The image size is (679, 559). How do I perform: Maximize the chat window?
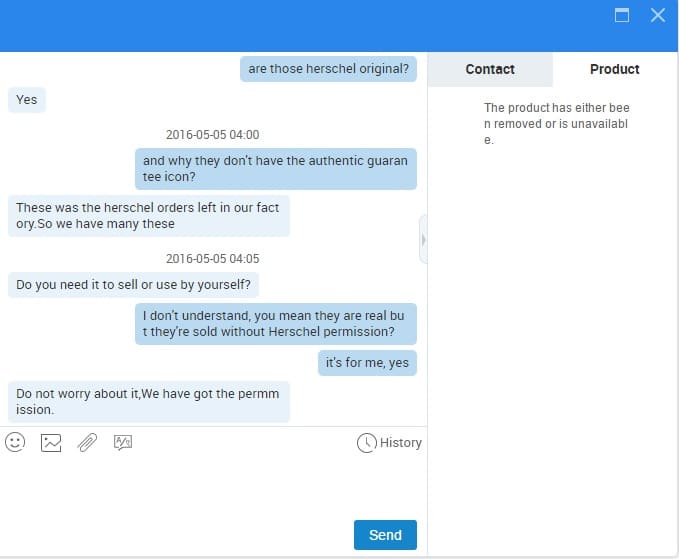coord(622,15)
